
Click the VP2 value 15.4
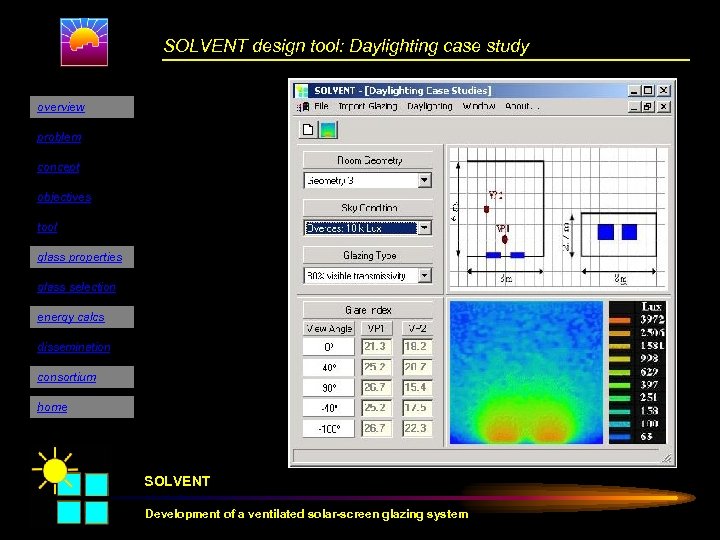pyautogui.click(x=416, y=387)
